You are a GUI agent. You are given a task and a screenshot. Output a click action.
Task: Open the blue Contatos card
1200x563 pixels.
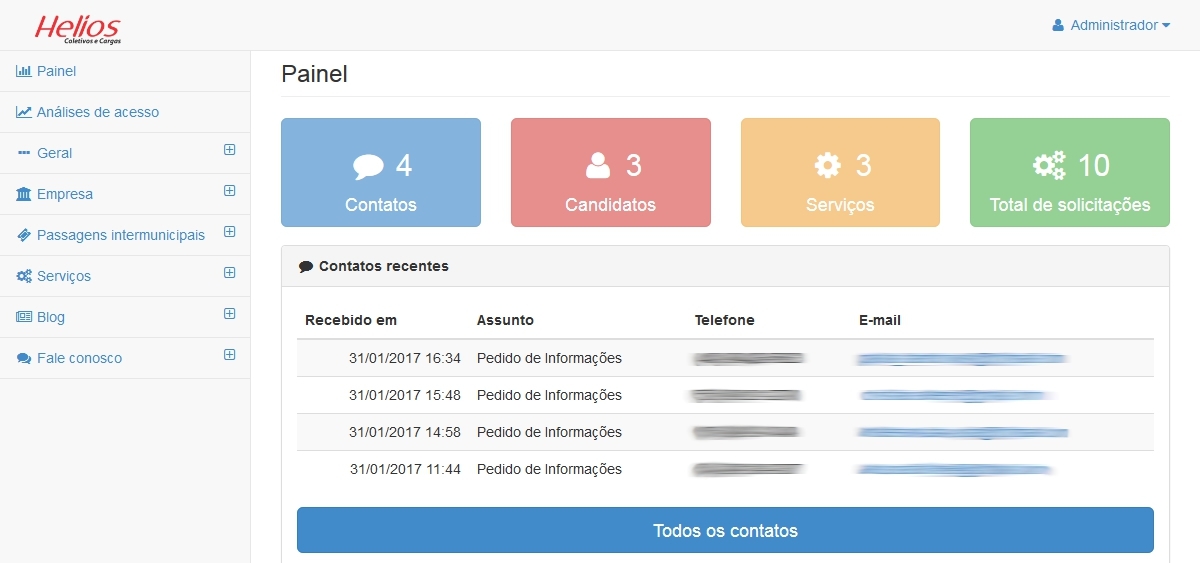point(381,172)
